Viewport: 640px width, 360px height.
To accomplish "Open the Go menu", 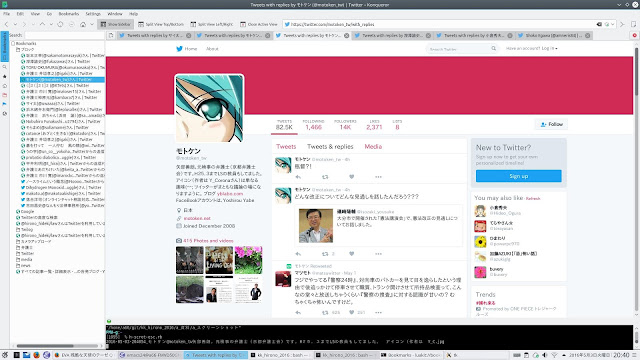I will coord(49,14).
